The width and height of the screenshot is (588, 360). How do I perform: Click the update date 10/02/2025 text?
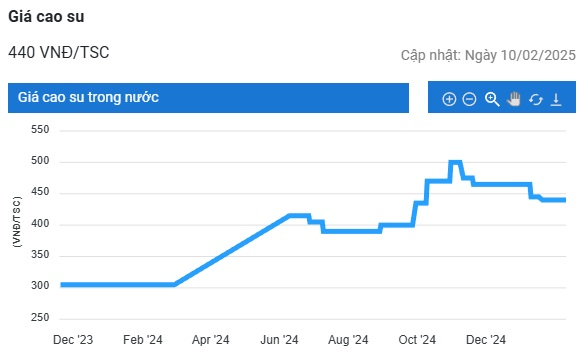(538, 55)
